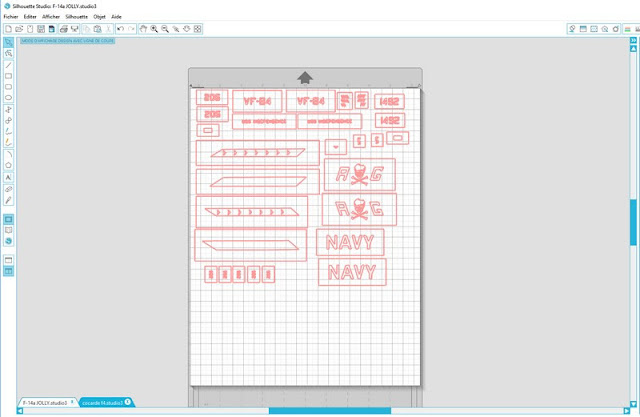Viewport: 640px width, 417px height.
Task: Open the library book icon
Action: (9, 231)
